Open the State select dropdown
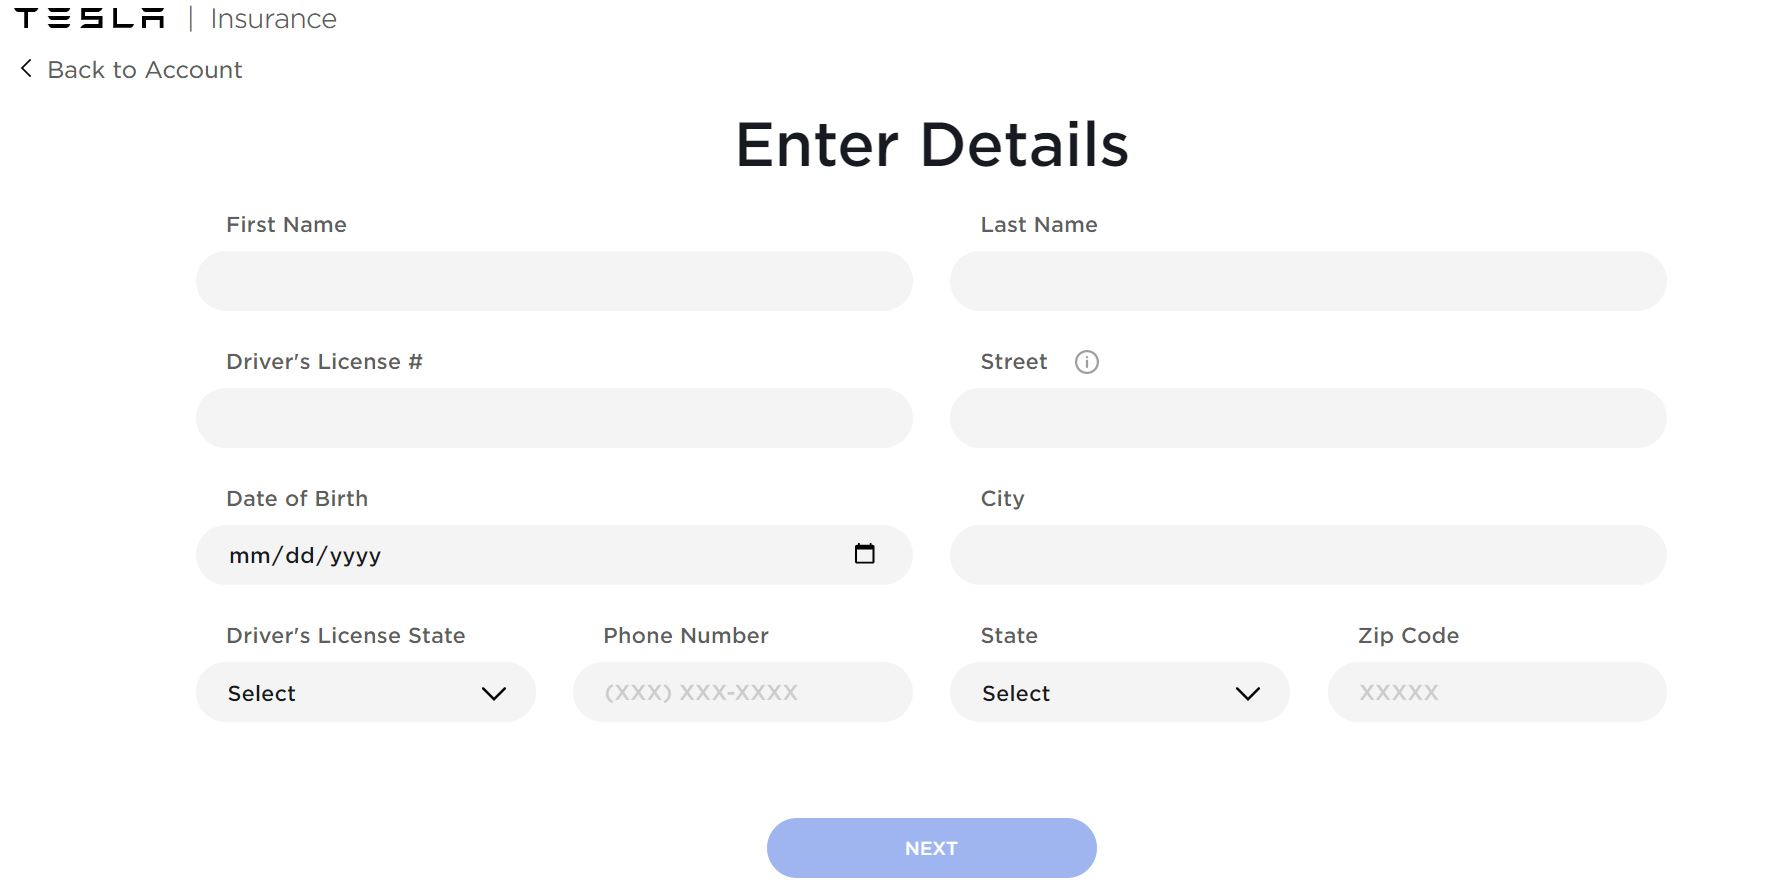 1120,692
